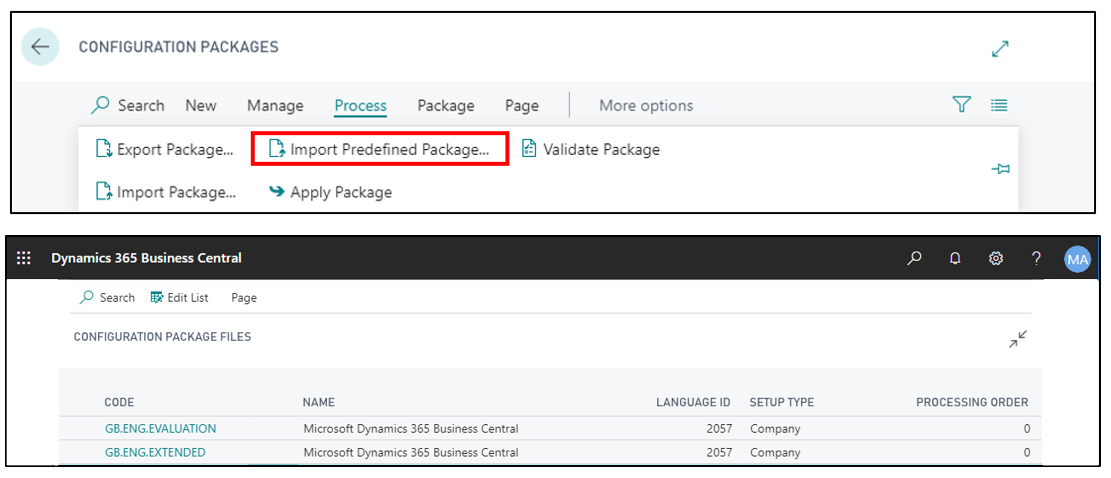Expand Configuration Packages page to full view
Image resolution: width=1111 pixels, height=478 pixels.
tap(1000, 49)
